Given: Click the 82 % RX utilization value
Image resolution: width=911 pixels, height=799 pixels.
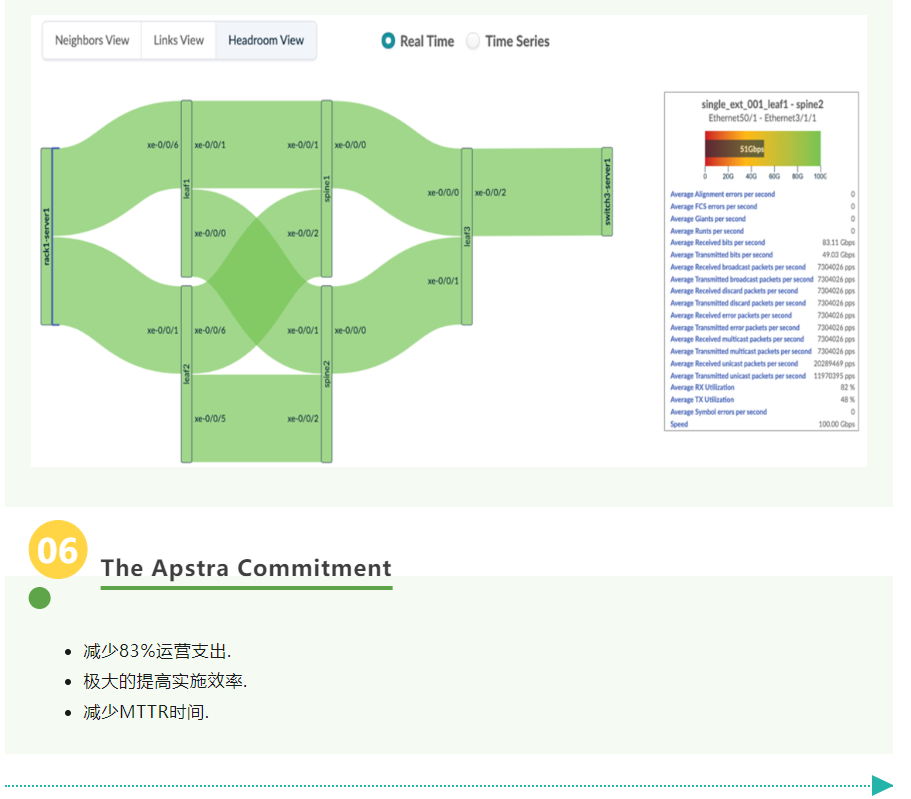Looking at the screenshot, I should pos(848,387).
